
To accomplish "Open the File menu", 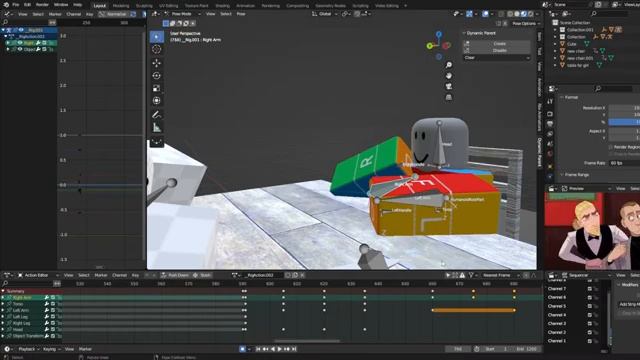I will tap(16, 5).
